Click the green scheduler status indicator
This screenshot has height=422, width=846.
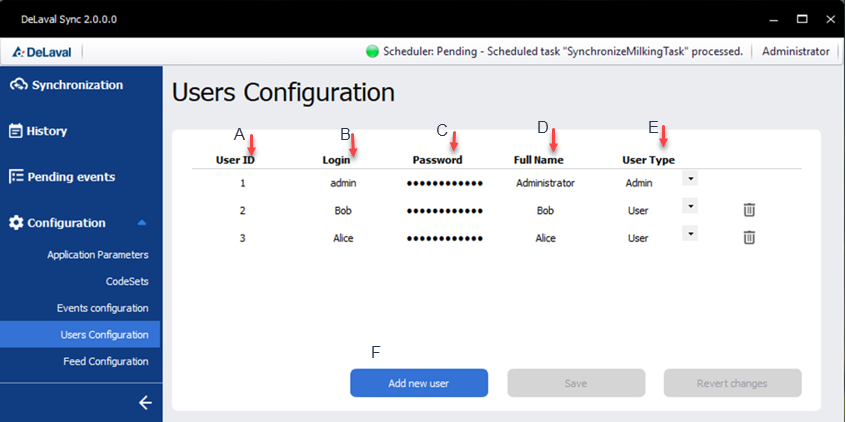point(372,52)
